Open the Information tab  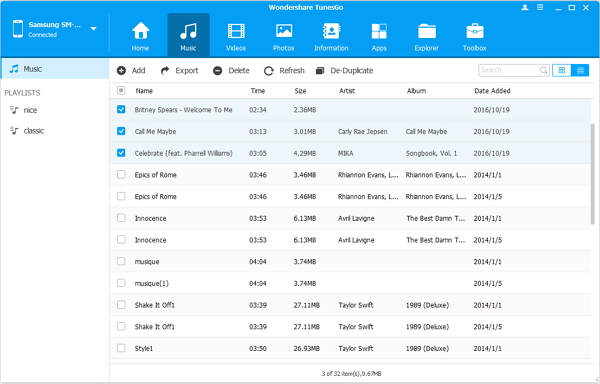pos(331,36)
